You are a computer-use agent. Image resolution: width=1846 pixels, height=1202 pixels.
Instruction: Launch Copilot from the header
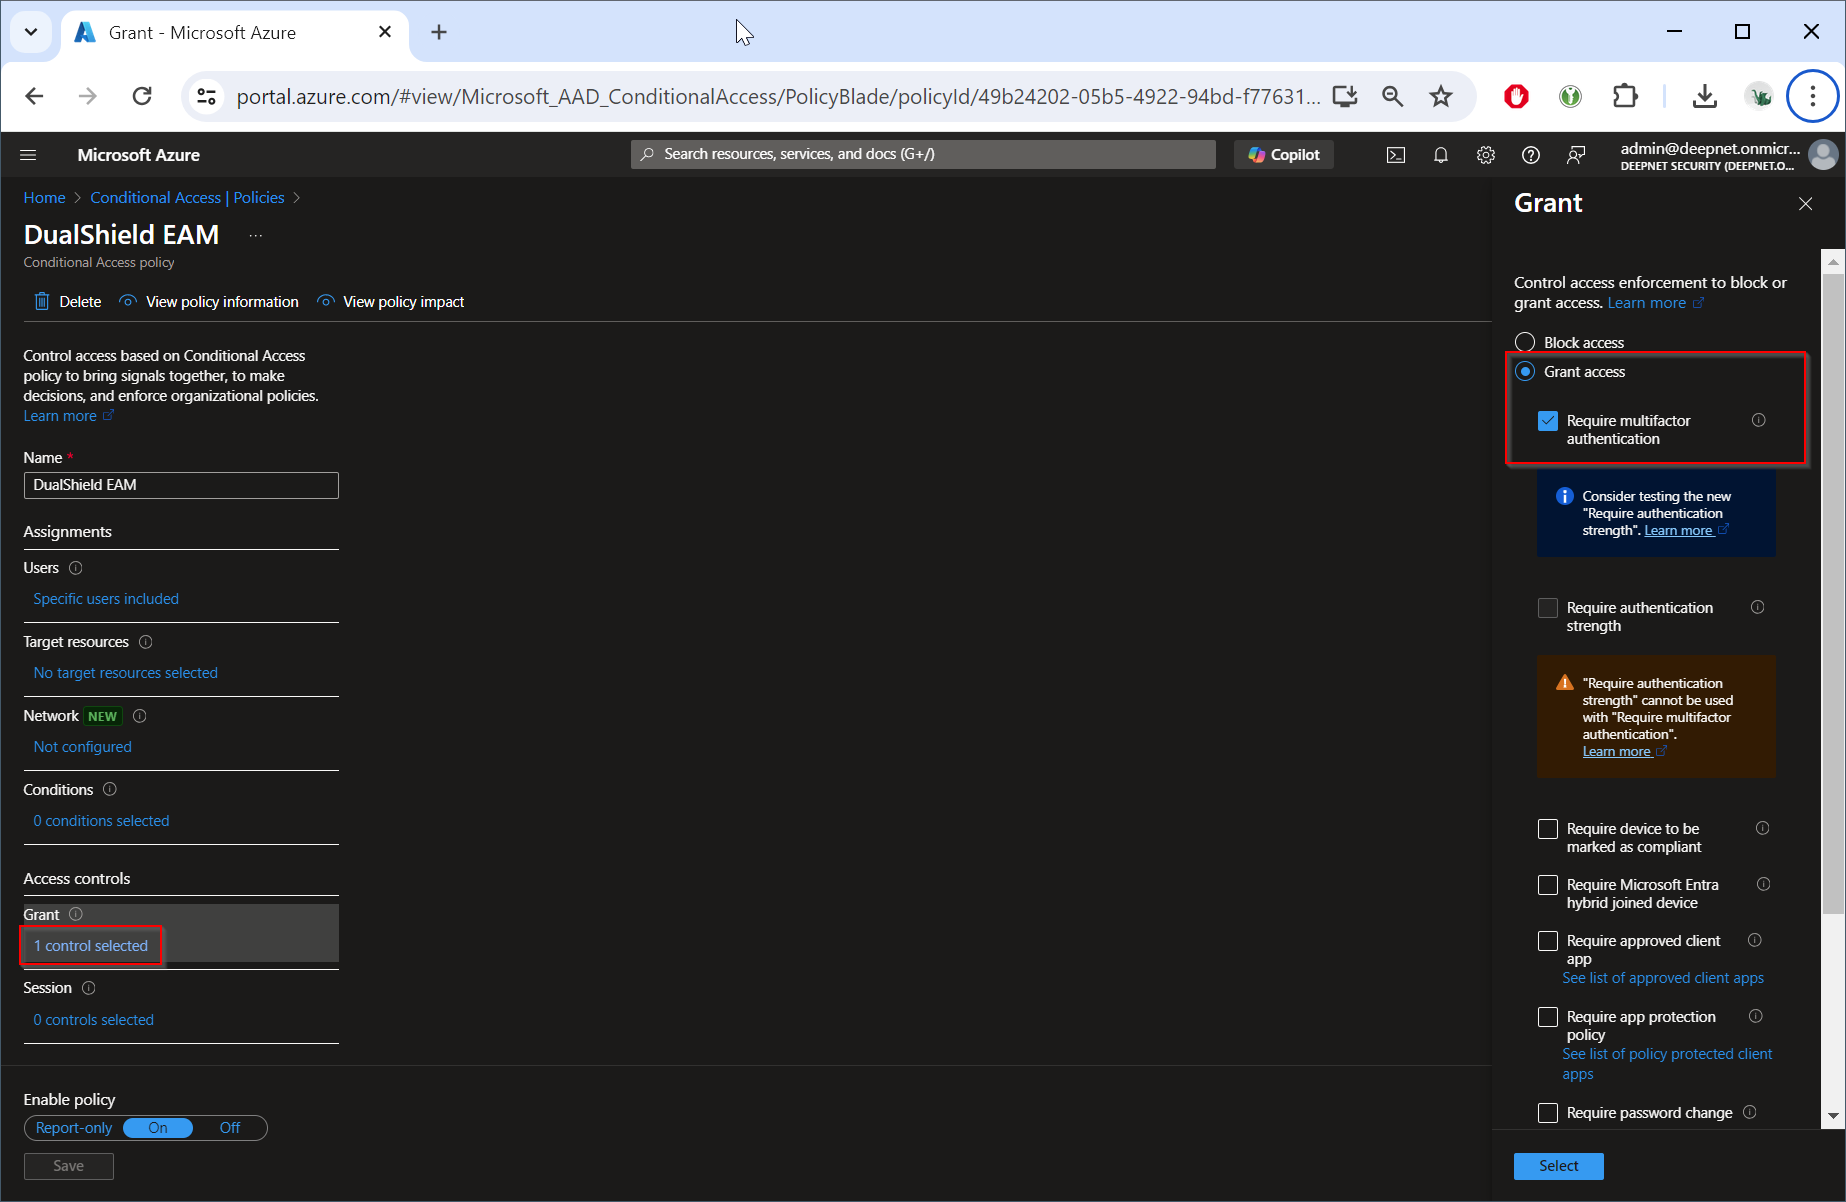[x=1284, y=155]
